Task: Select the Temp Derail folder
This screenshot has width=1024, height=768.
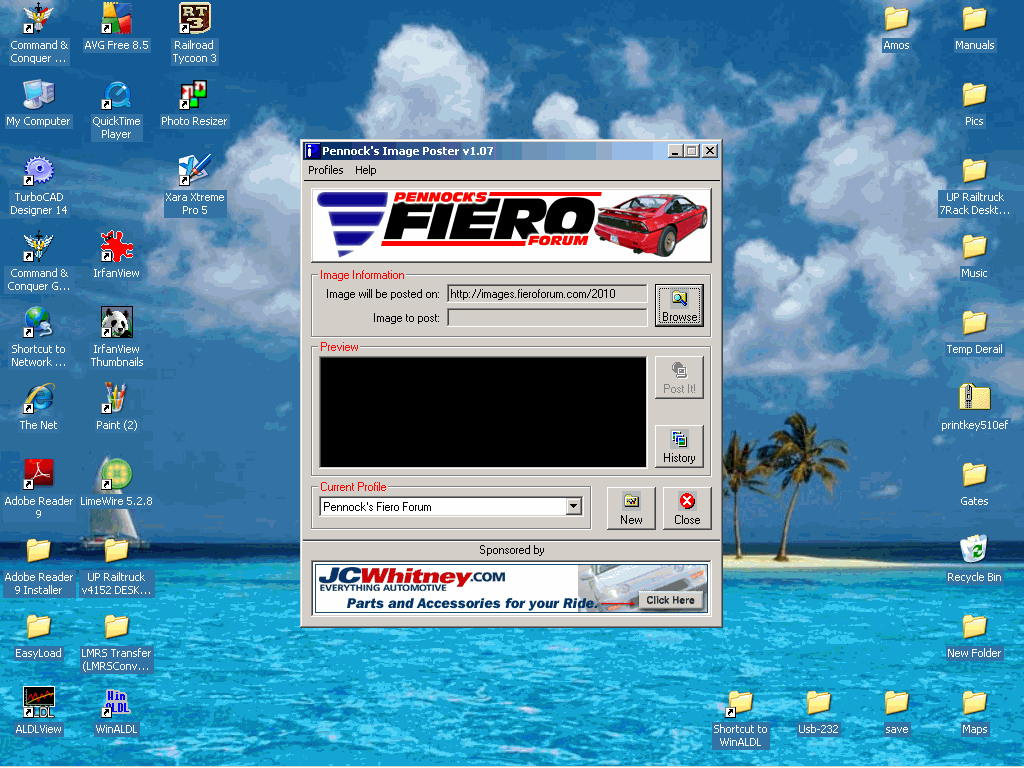Action: pos(974,331)
